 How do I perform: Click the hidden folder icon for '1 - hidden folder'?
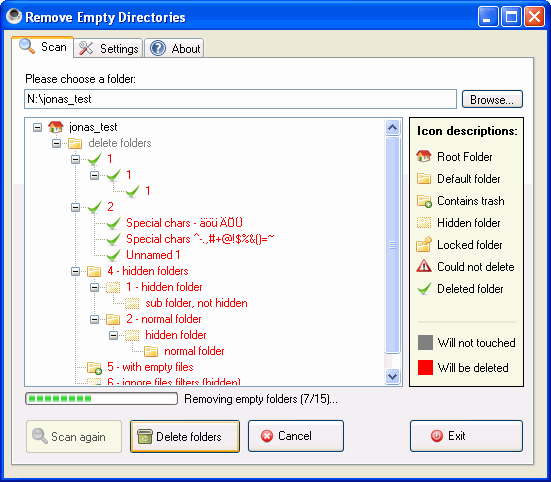(113, 287)
